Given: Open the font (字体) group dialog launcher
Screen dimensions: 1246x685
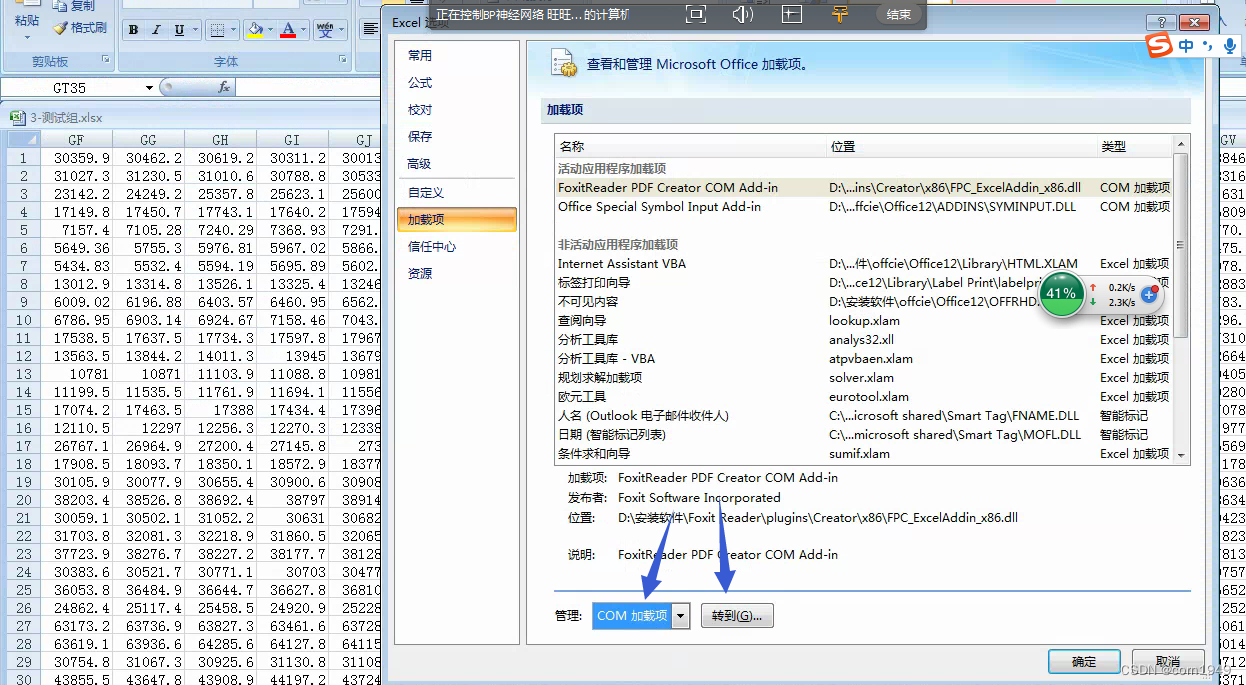Looking at the screenshot, I should [344, 61].
